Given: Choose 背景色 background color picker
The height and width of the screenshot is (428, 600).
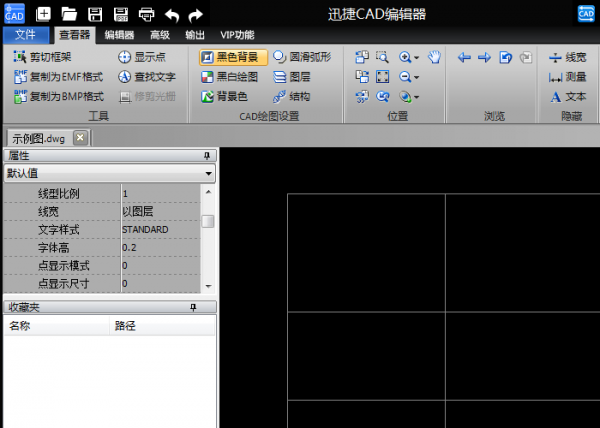Looking at the screenshot, I should pos(229,97).
